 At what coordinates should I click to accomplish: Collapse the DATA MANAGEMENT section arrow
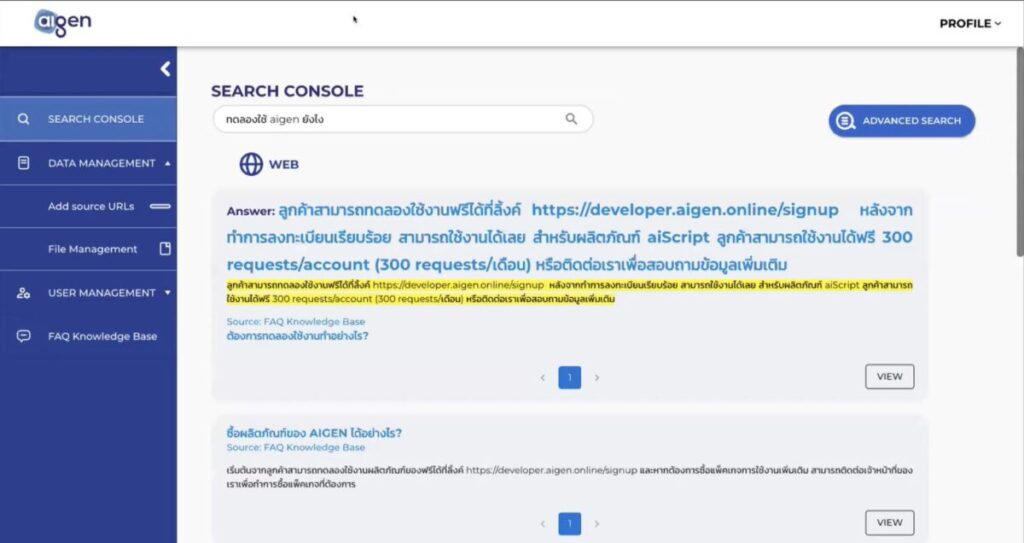(x=168, y=163)
